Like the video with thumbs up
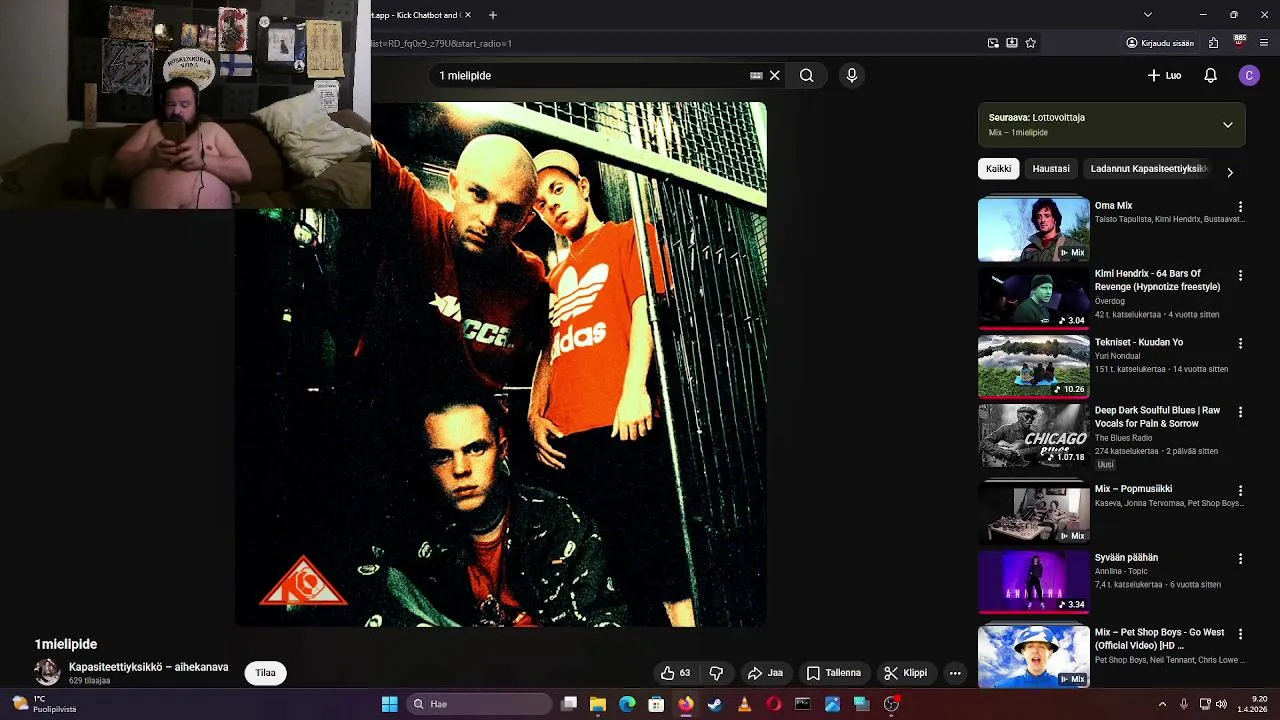This screenshot has width=1280, height=720. (x=676, y=673)
